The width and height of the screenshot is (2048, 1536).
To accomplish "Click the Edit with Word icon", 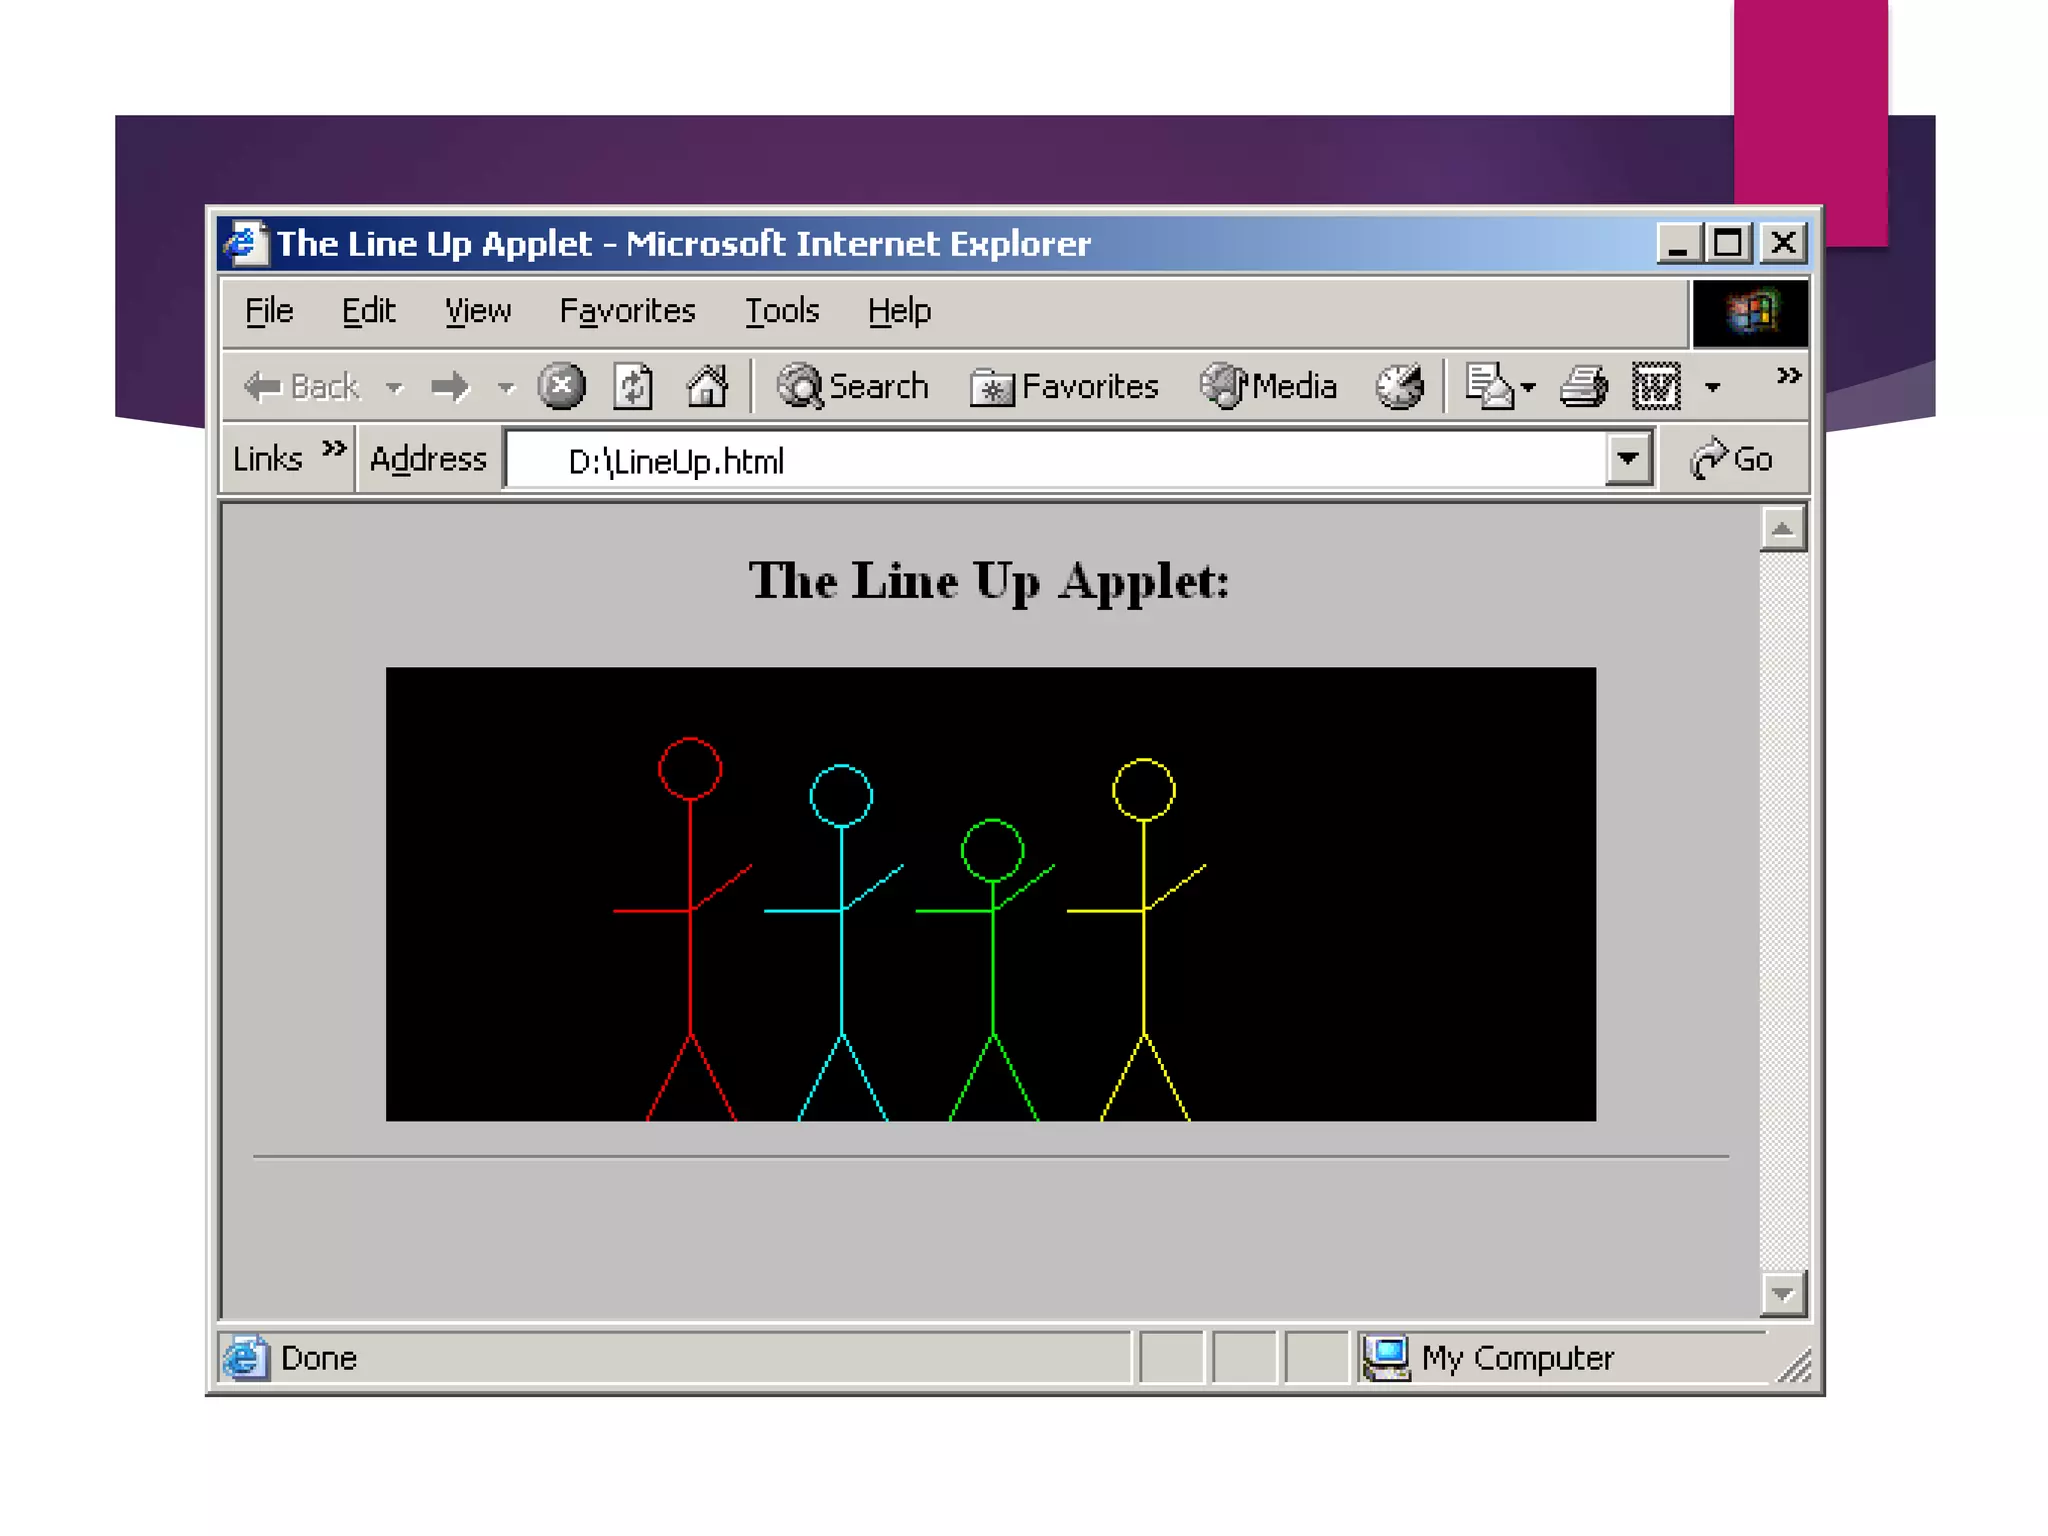I will coord(1656,386).
